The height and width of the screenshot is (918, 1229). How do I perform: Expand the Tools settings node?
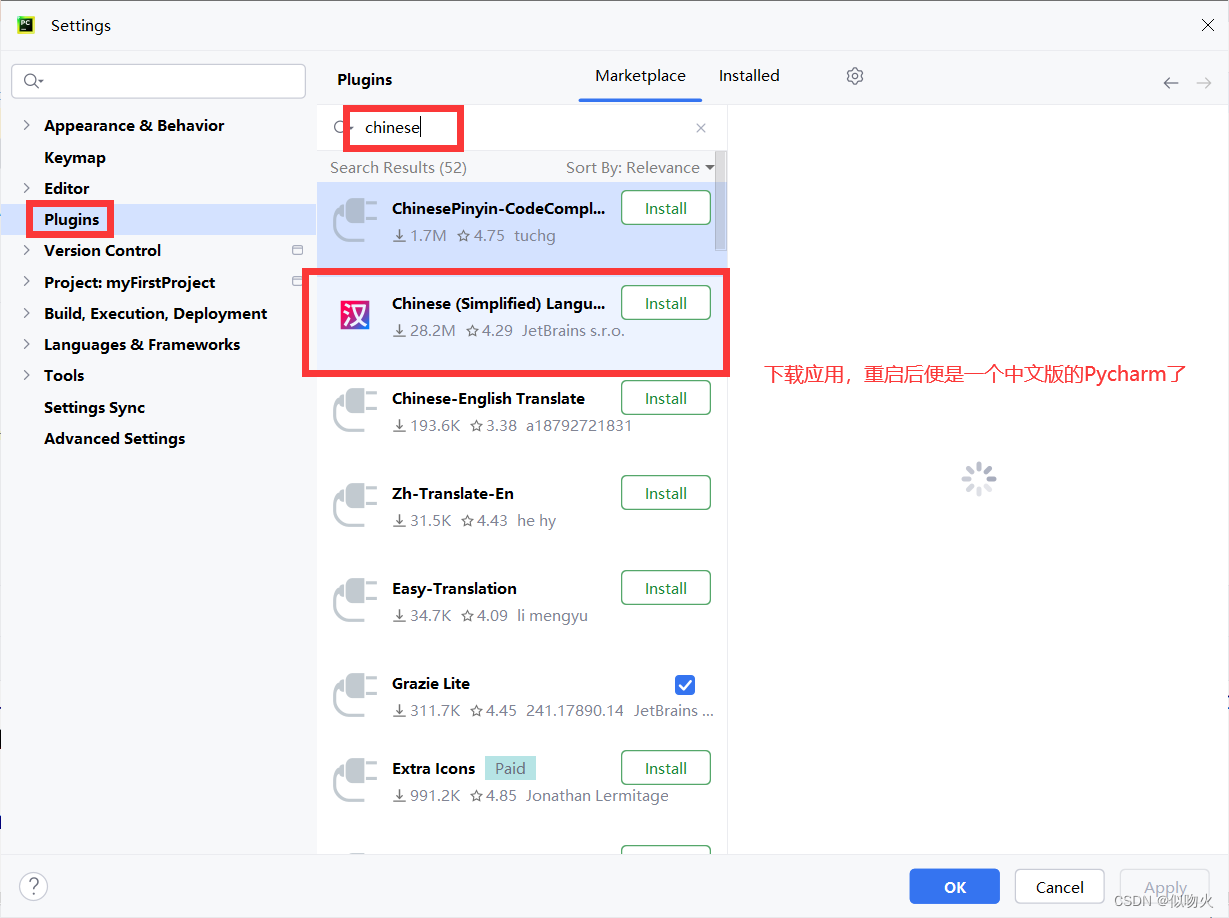click(27, 375)
